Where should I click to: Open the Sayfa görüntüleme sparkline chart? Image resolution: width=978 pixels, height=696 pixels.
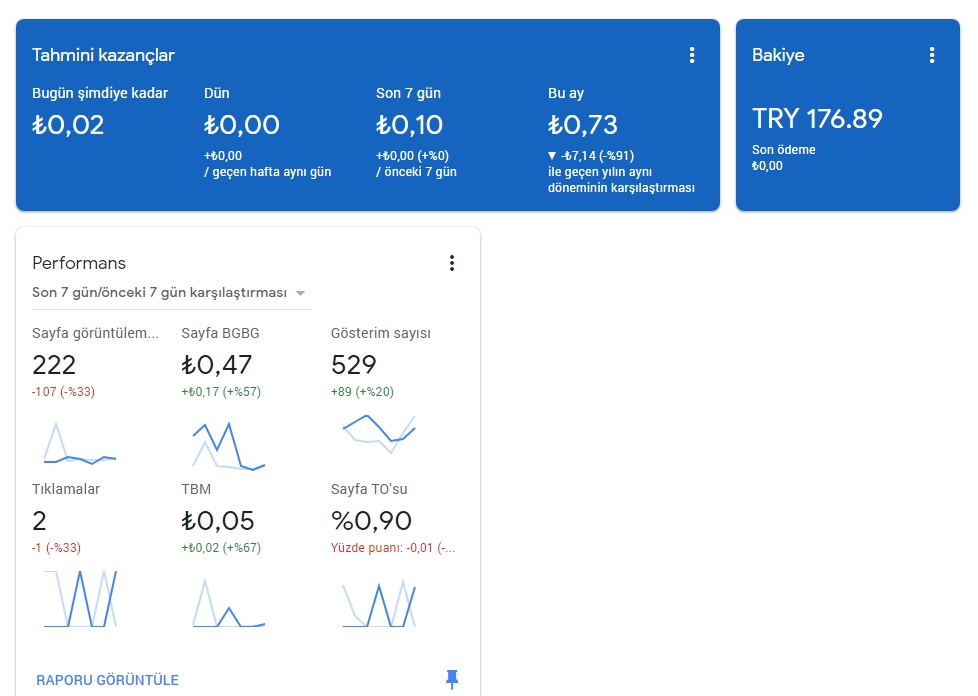(80, 443)
